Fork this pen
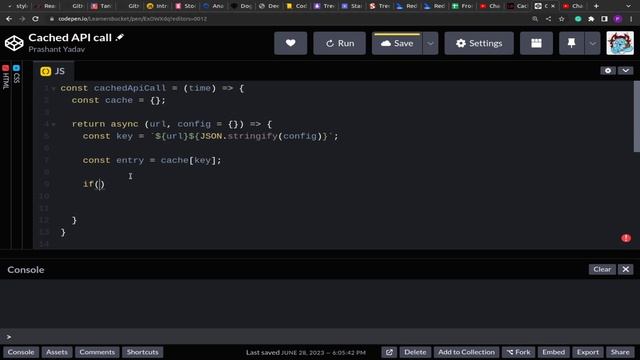This screenshot has height=360, width=640. pyautogui.click(x=518, y=352)
